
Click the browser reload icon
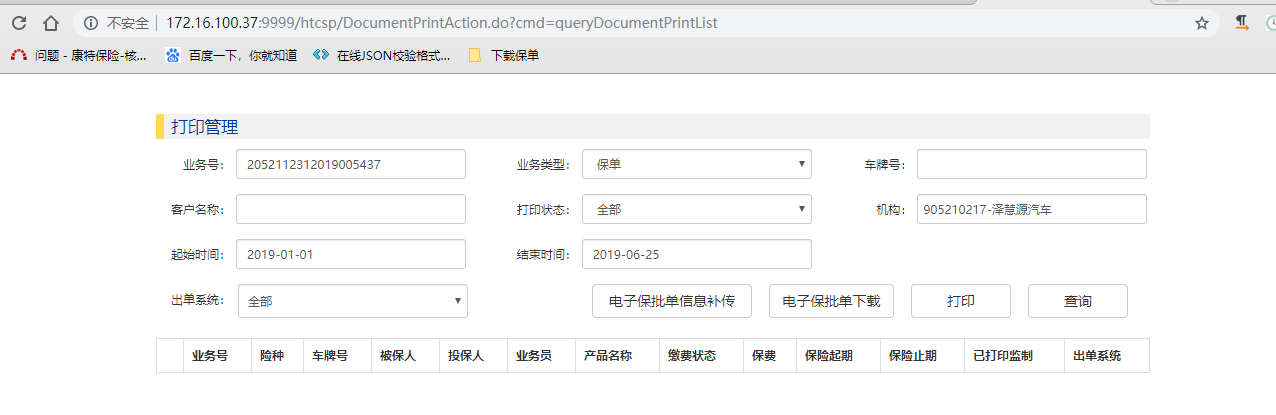19,22
